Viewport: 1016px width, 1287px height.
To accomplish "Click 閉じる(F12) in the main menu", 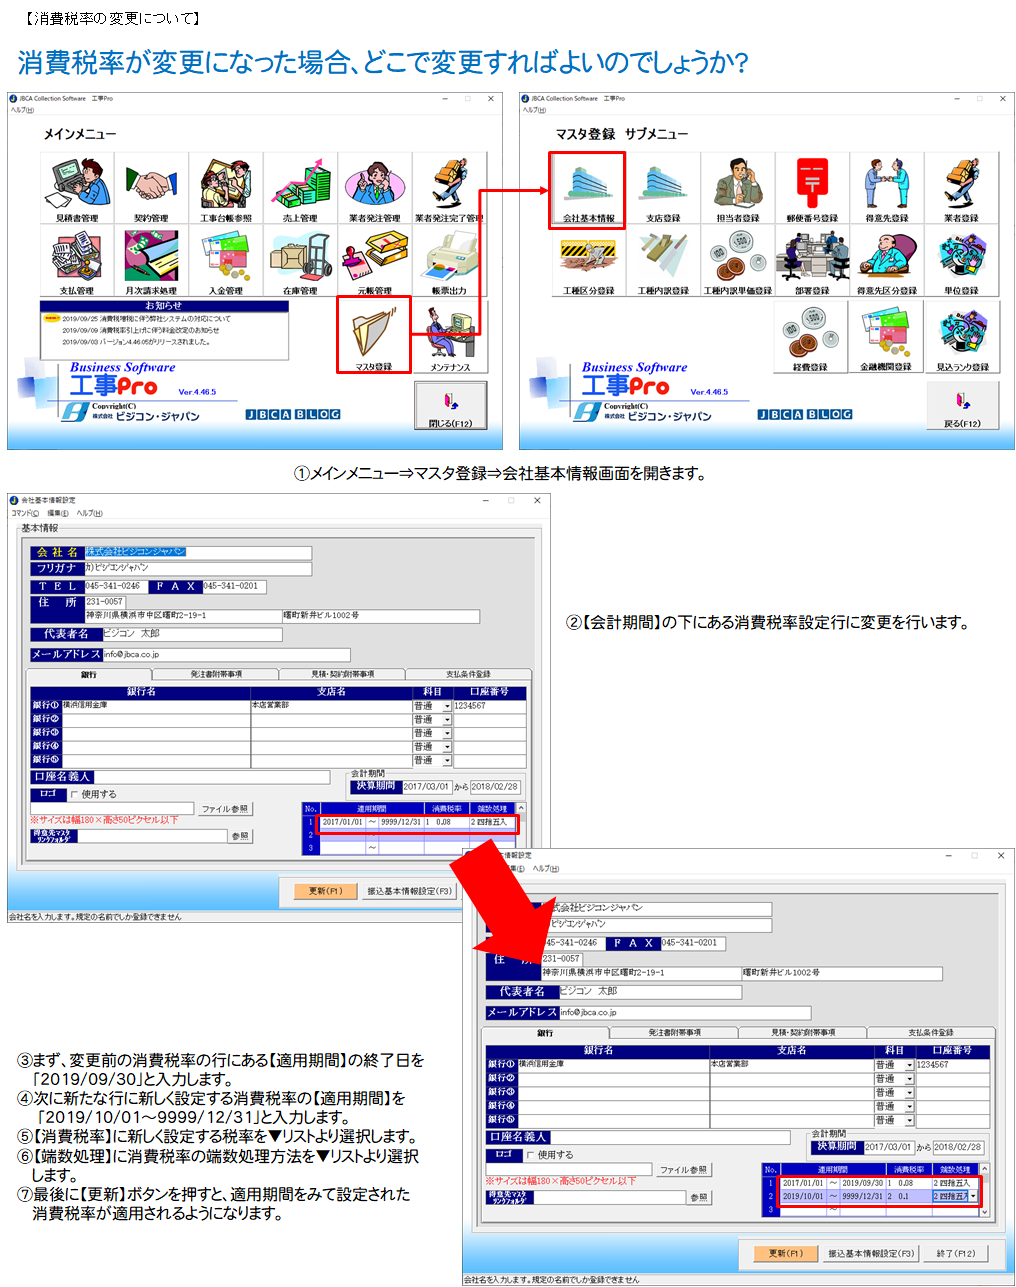I will tap(450, 408).
